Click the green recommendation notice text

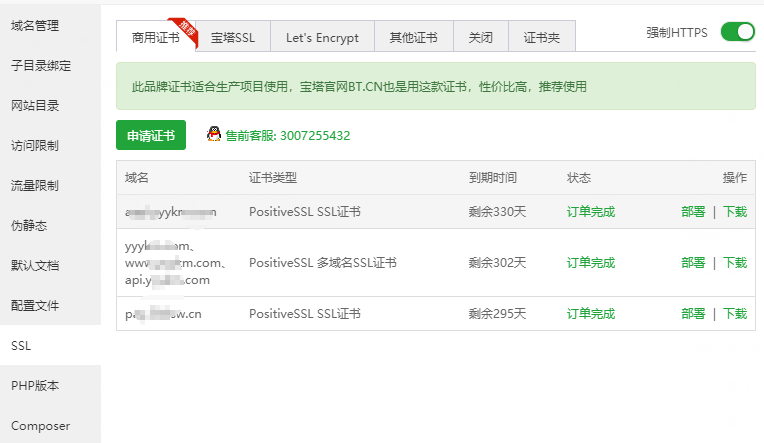click(x=359, y=87)
